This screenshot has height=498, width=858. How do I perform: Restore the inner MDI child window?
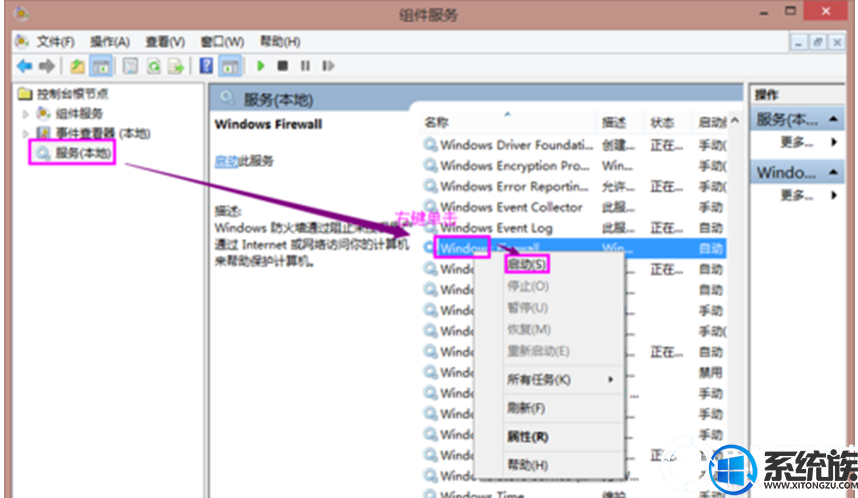coord(818,42)
